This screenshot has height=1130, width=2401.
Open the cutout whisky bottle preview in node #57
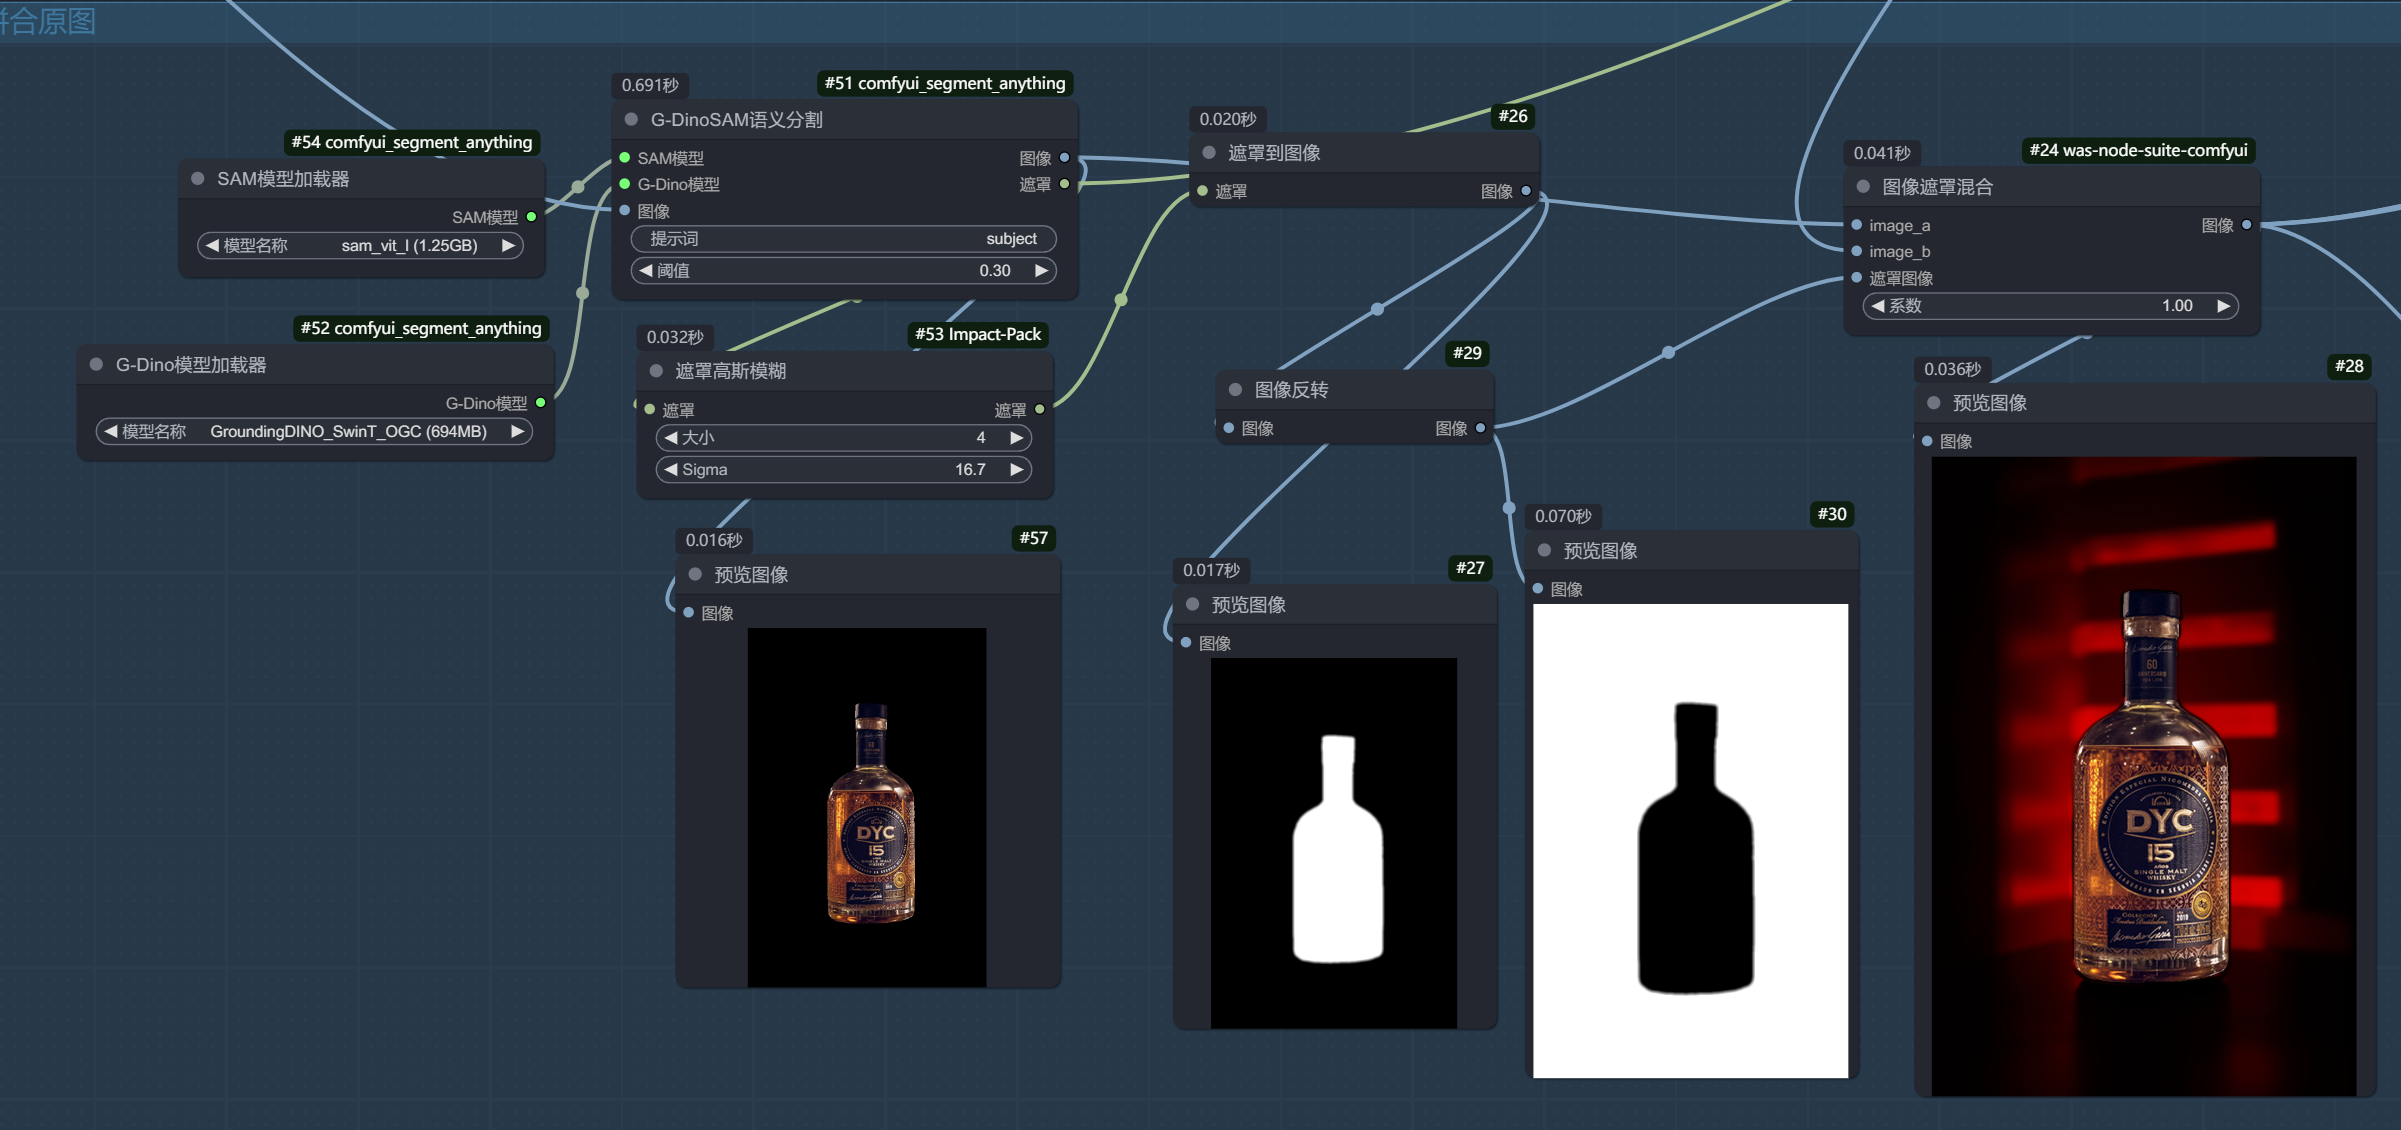click(x=867, y=808)
